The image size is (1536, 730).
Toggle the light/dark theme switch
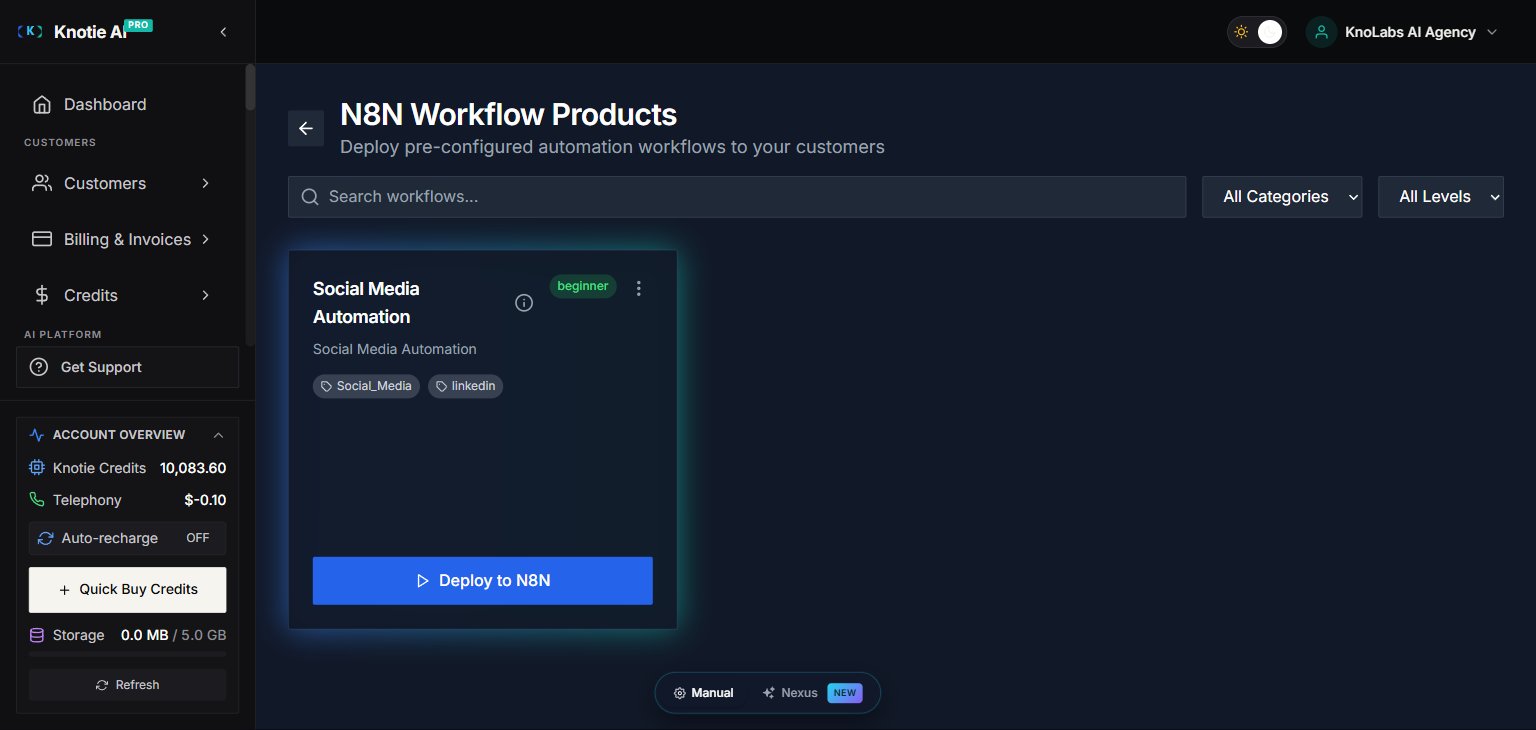click(1257, 32)
